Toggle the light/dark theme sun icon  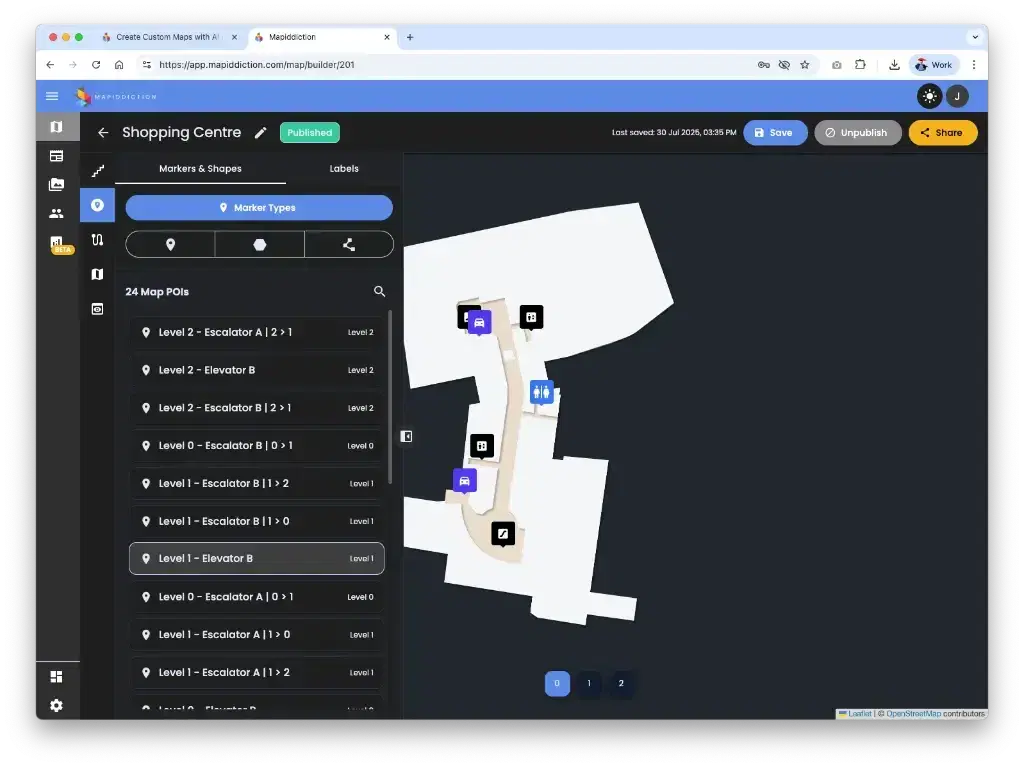[x=929, y=96]
